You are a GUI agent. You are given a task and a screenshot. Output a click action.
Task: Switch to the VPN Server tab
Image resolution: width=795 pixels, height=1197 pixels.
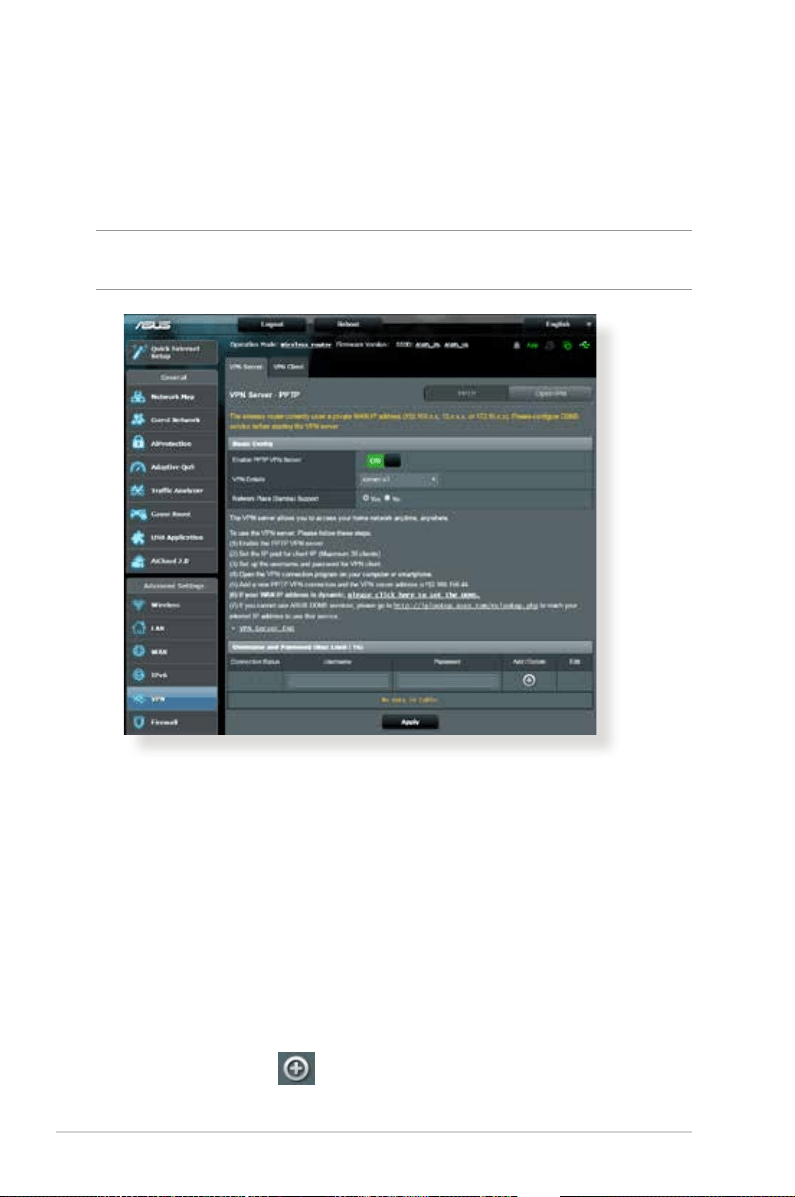click(246, 367)
